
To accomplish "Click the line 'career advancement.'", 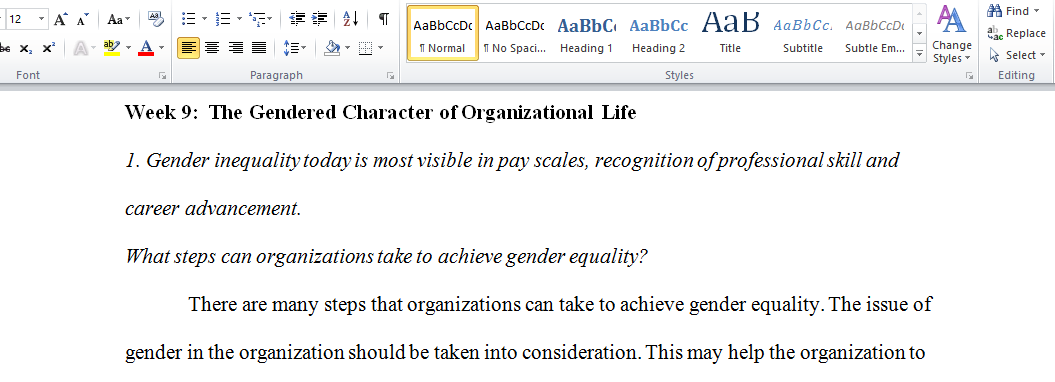I will (213, 209).
